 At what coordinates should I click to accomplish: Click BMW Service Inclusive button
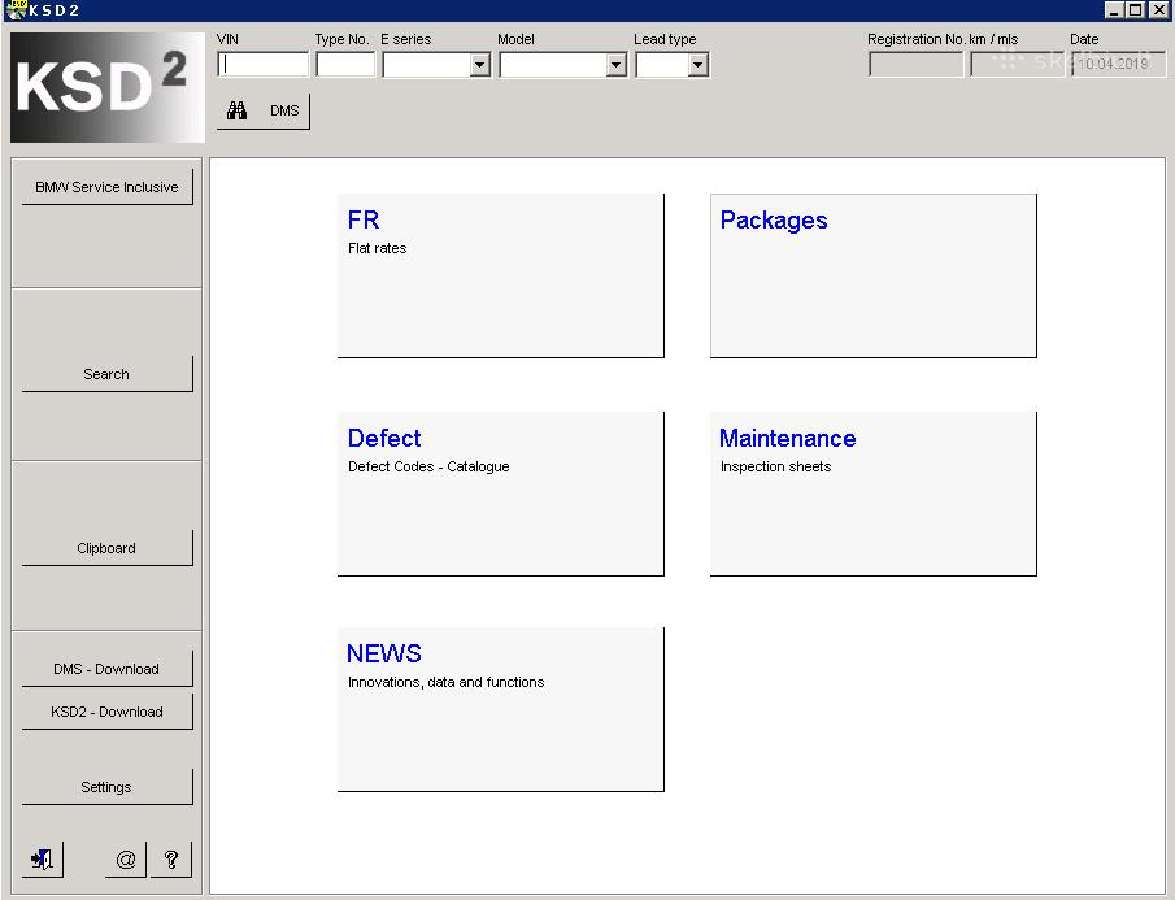coord(107,187)
